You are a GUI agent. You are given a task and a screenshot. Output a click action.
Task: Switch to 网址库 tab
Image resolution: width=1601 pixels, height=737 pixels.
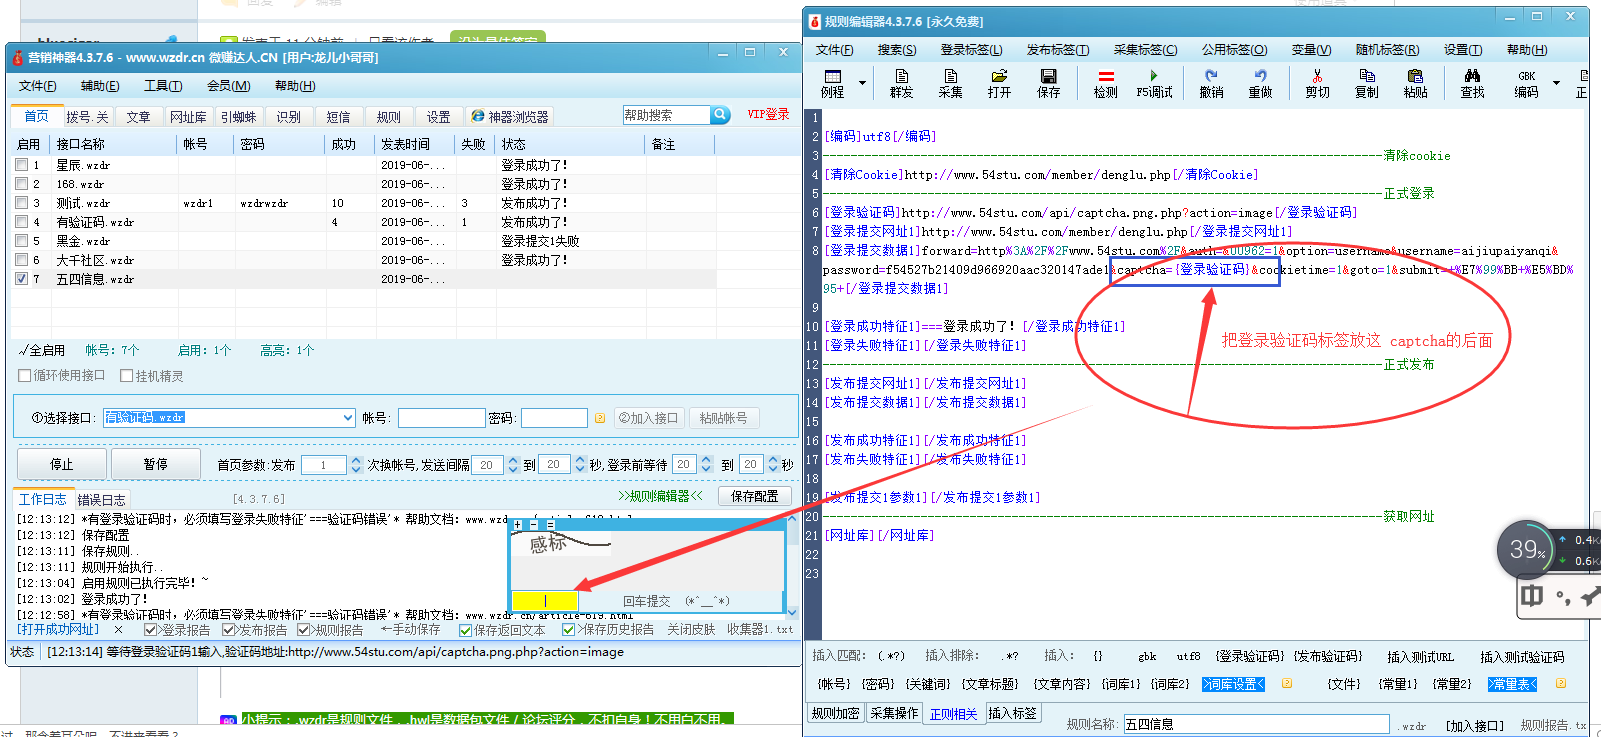click(x=188, y=117)
